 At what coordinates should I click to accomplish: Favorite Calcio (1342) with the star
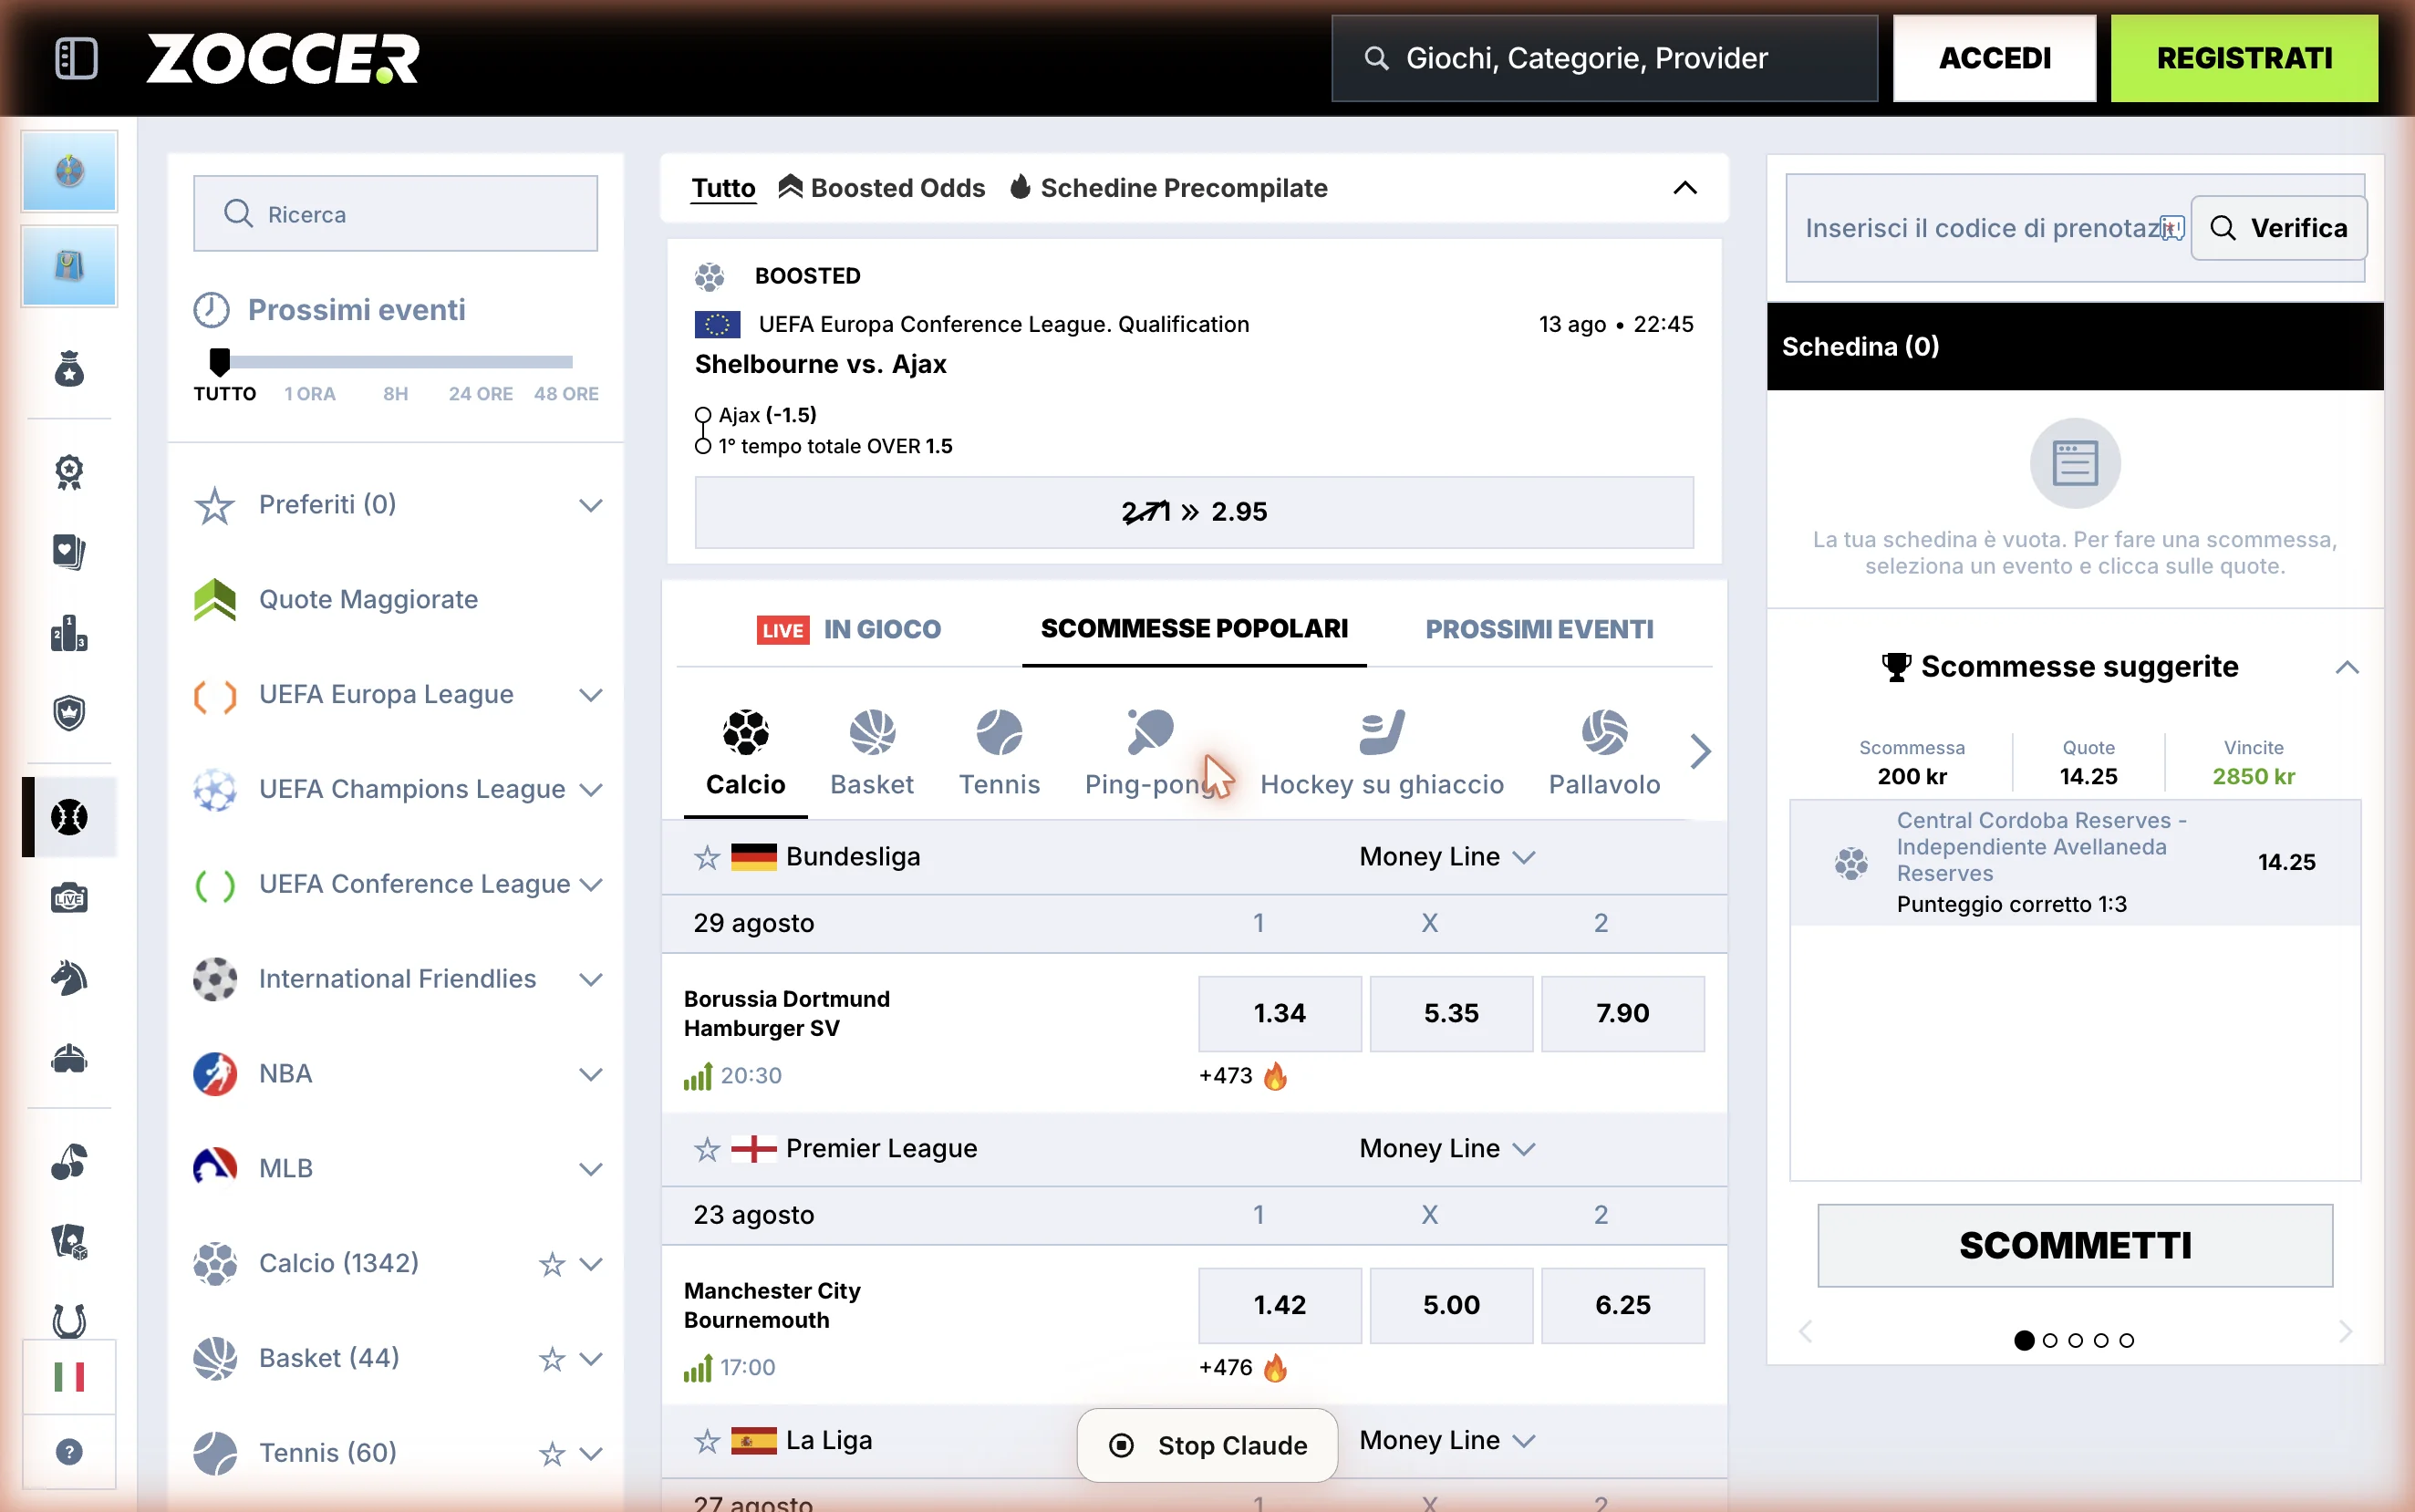coord(552,1264)
